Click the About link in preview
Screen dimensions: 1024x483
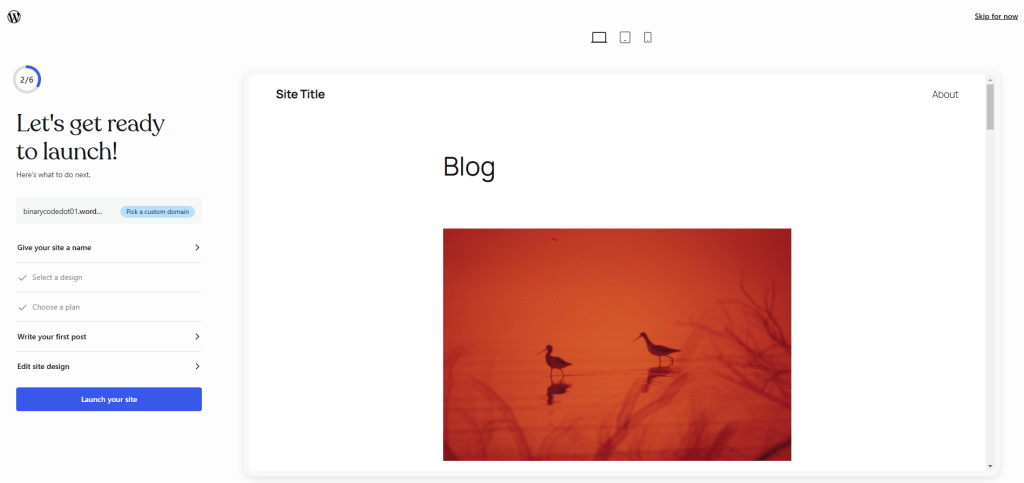945,95
